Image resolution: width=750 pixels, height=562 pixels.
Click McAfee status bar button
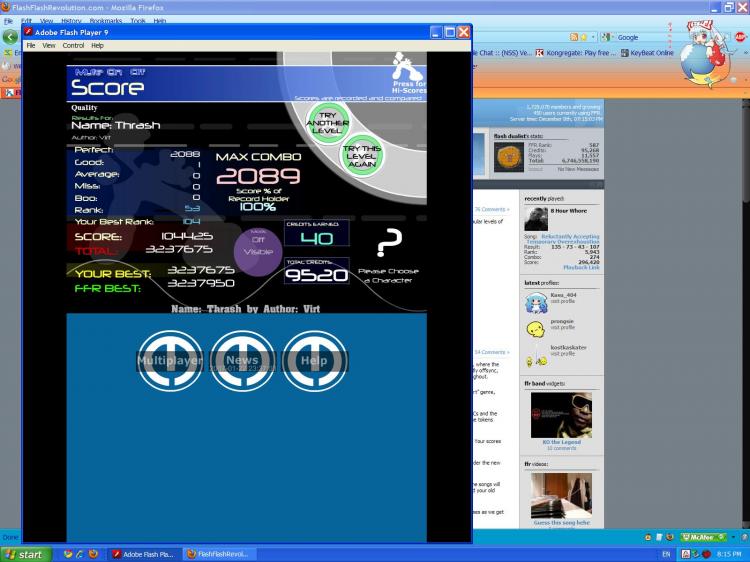703,537
